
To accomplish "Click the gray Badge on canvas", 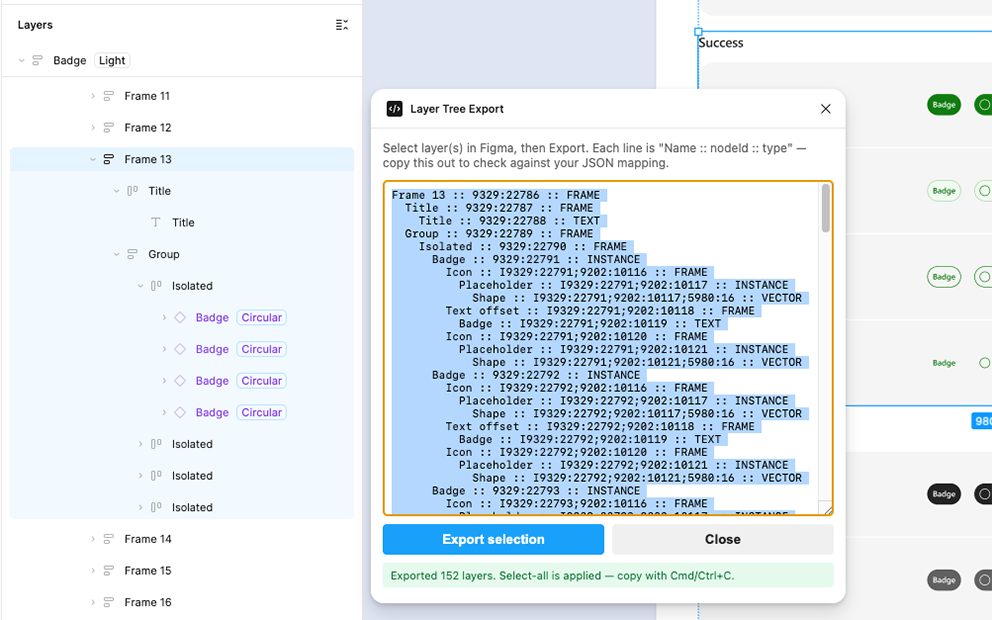I will point(944,580).
